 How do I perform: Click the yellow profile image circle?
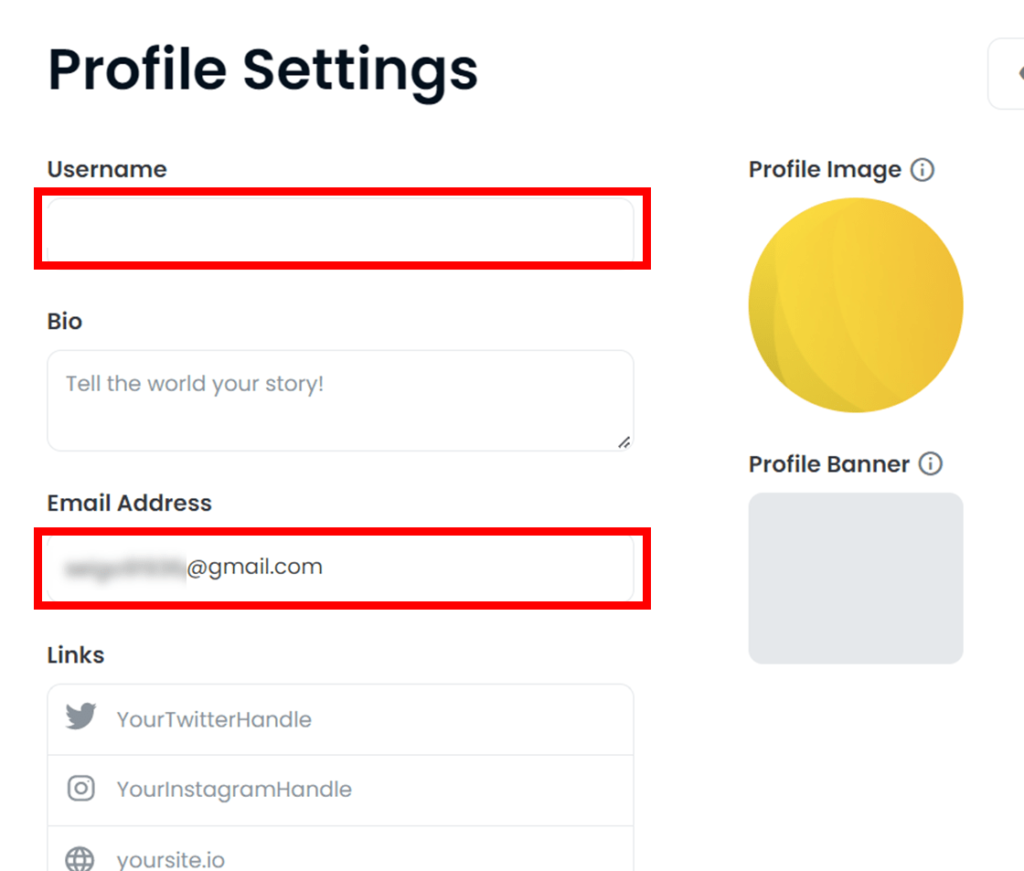pos(856,305)
